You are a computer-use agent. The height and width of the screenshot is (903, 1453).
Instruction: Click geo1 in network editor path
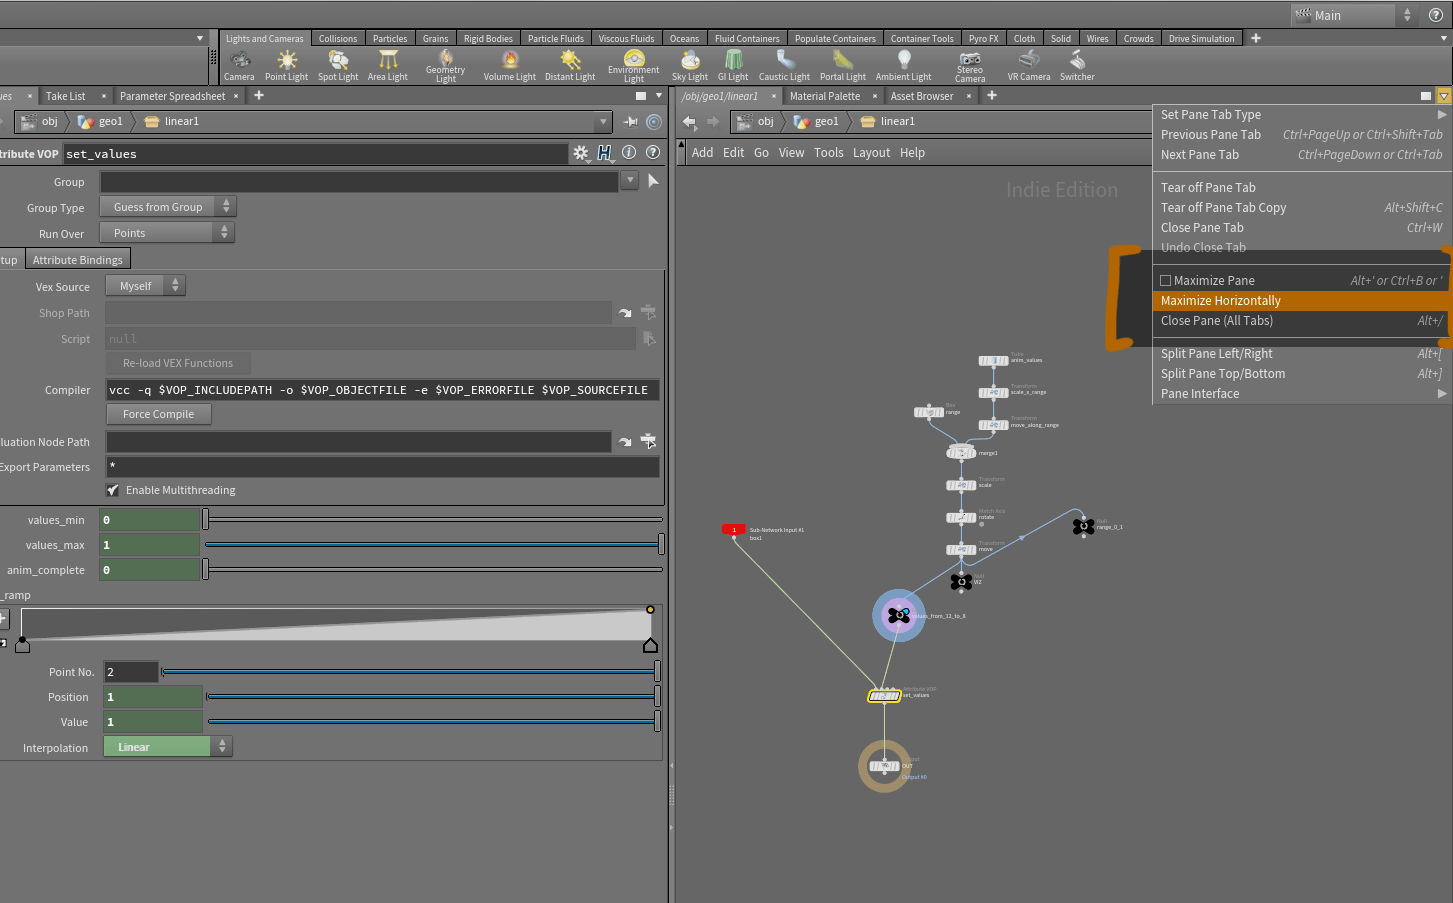click(x=818, y=122)
